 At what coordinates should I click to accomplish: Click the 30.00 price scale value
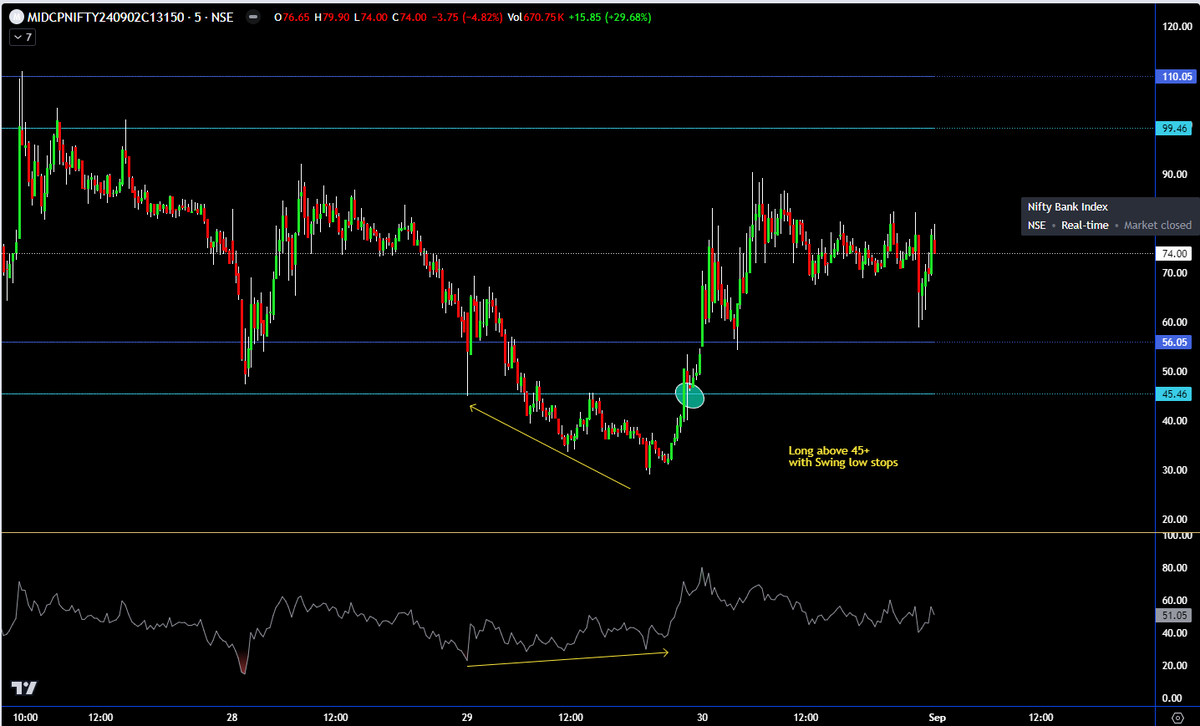click(1176, 470)
